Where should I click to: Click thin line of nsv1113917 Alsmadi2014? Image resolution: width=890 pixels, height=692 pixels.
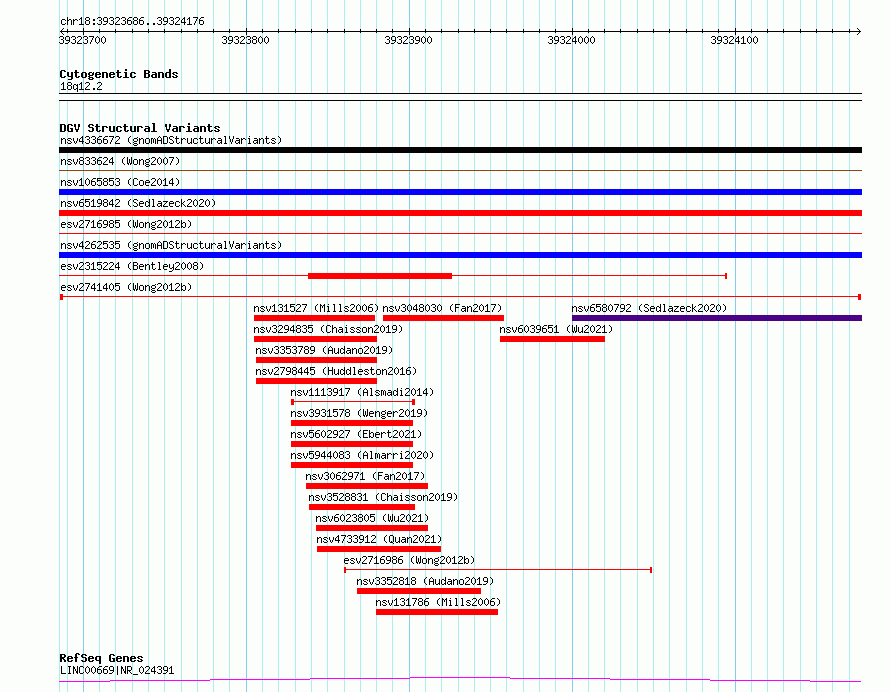[x=352, y=402]
